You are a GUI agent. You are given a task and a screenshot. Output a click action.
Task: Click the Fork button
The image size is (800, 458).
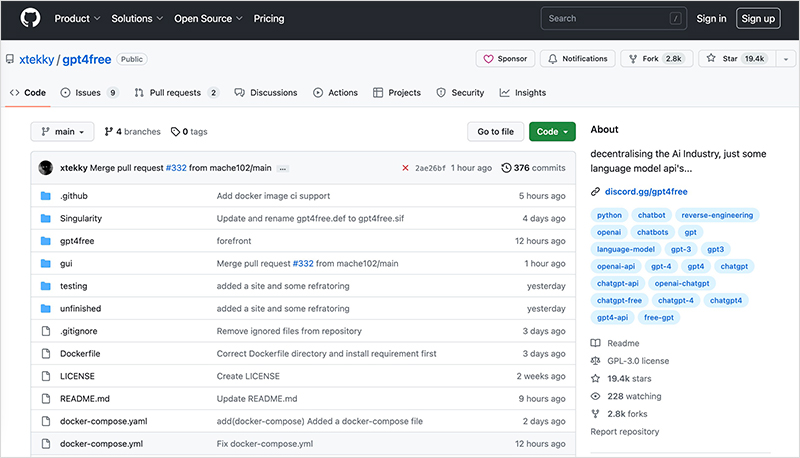pyautogui.click(x=657, y=59)
